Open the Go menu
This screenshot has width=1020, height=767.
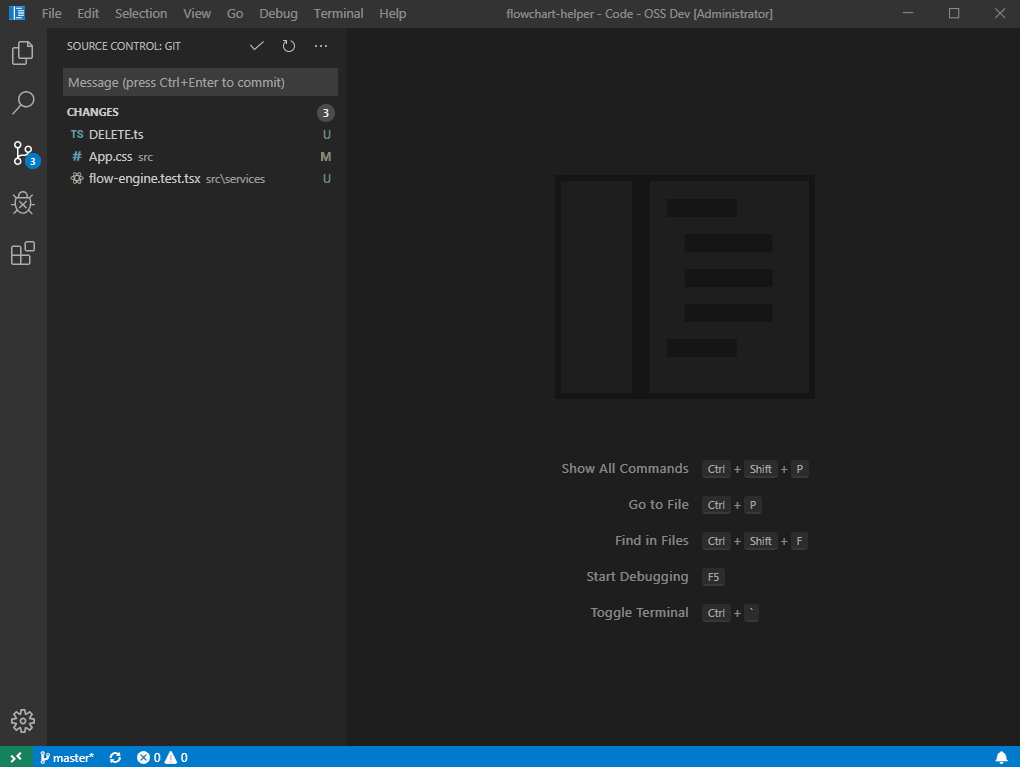235,13
